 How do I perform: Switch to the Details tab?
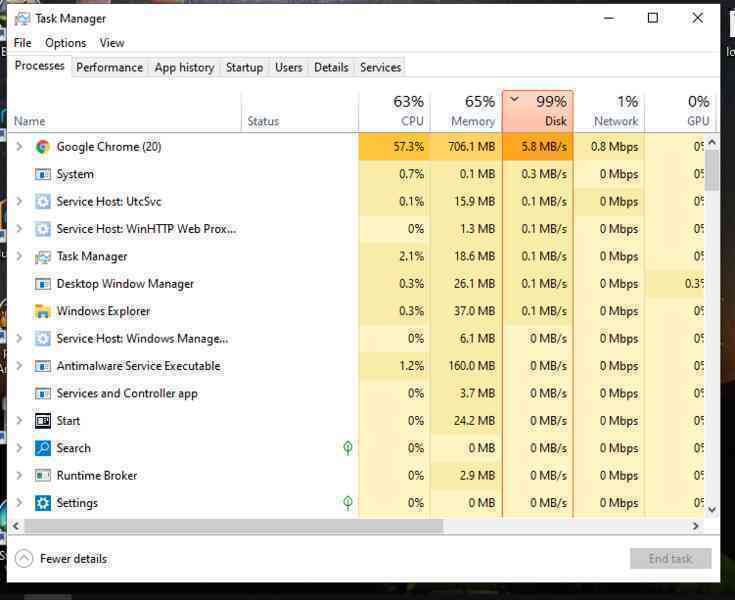[331, 68]
